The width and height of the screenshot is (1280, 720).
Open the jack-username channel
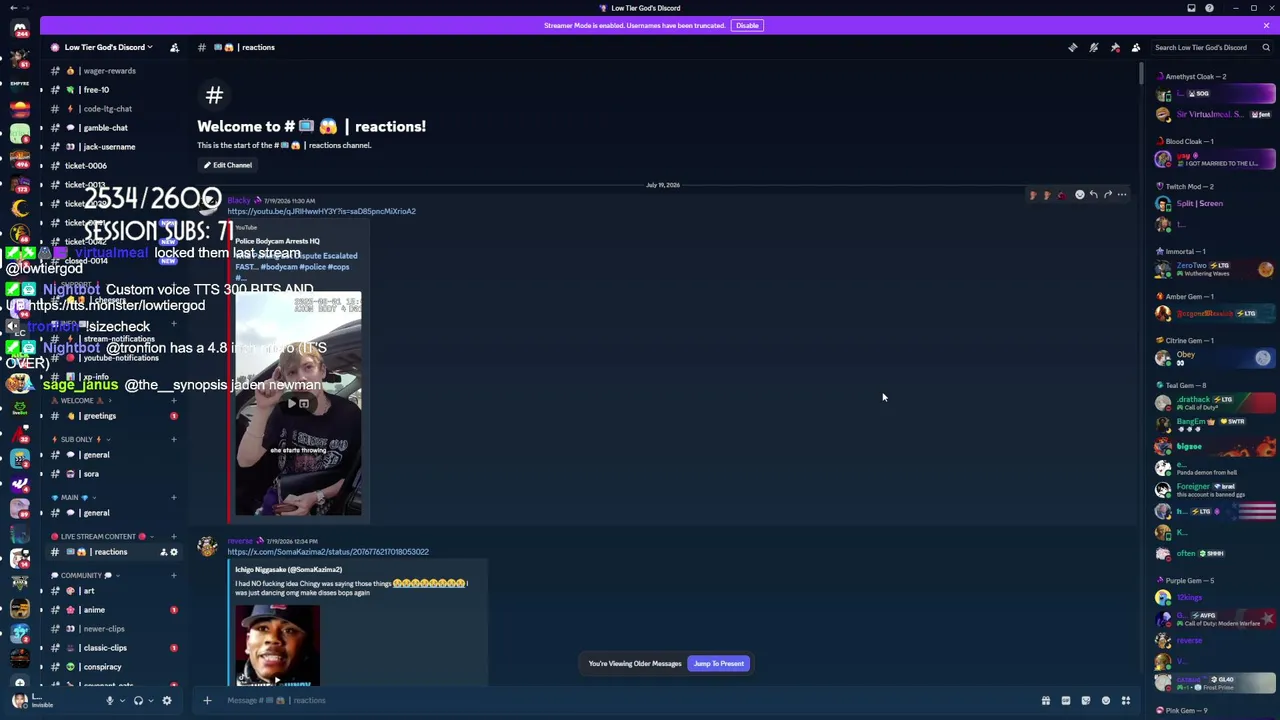tap(115, 147)
